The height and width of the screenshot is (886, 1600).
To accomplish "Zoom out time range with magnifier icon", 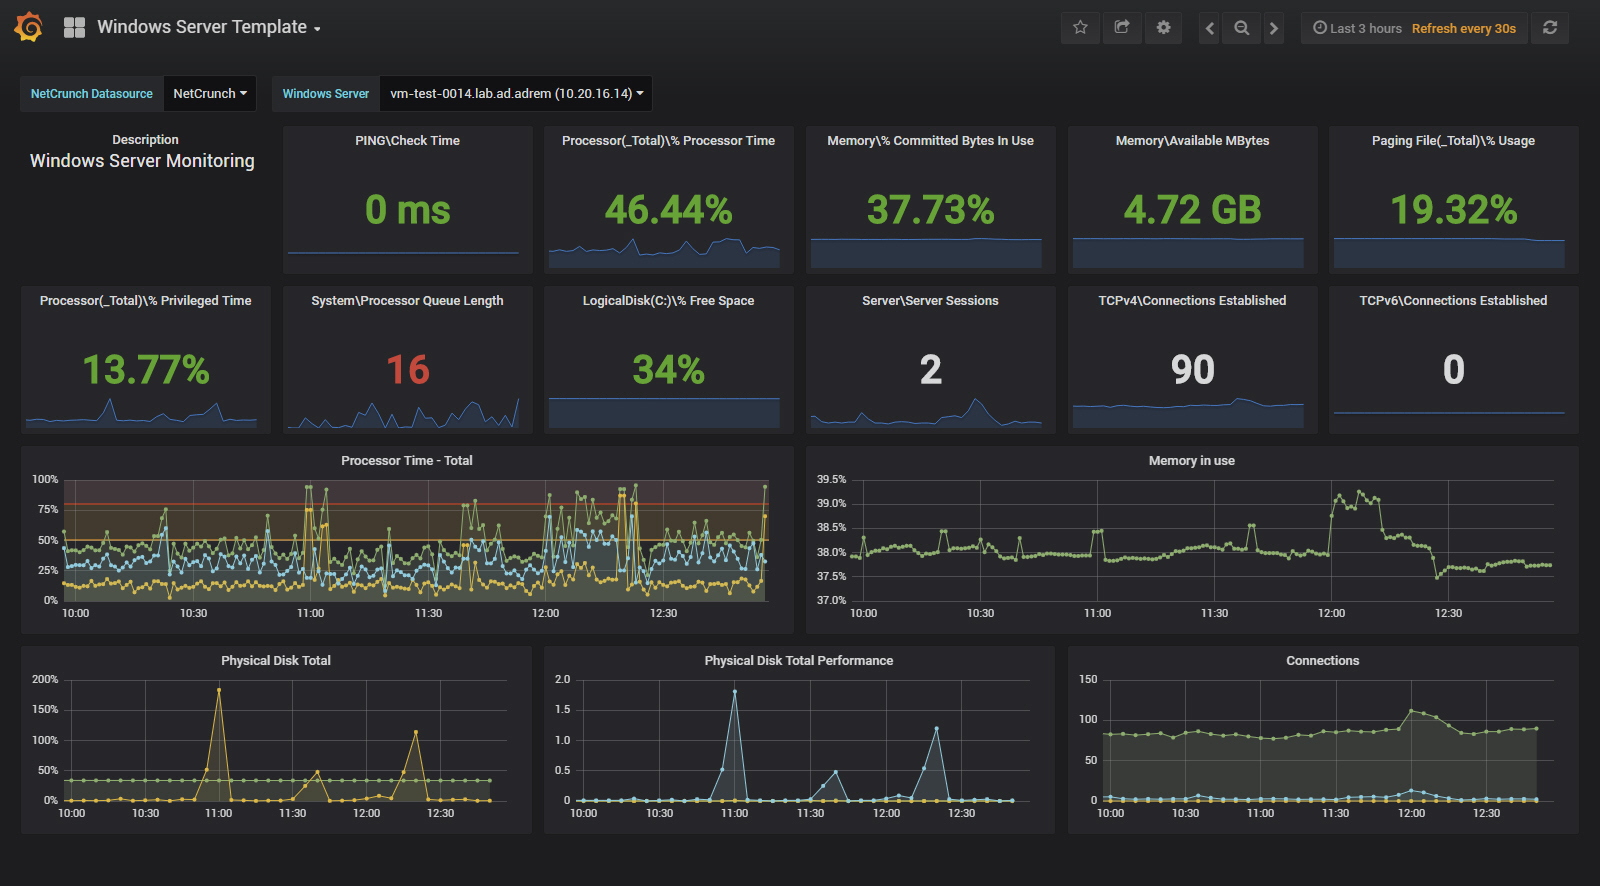I will (1242, 28).
